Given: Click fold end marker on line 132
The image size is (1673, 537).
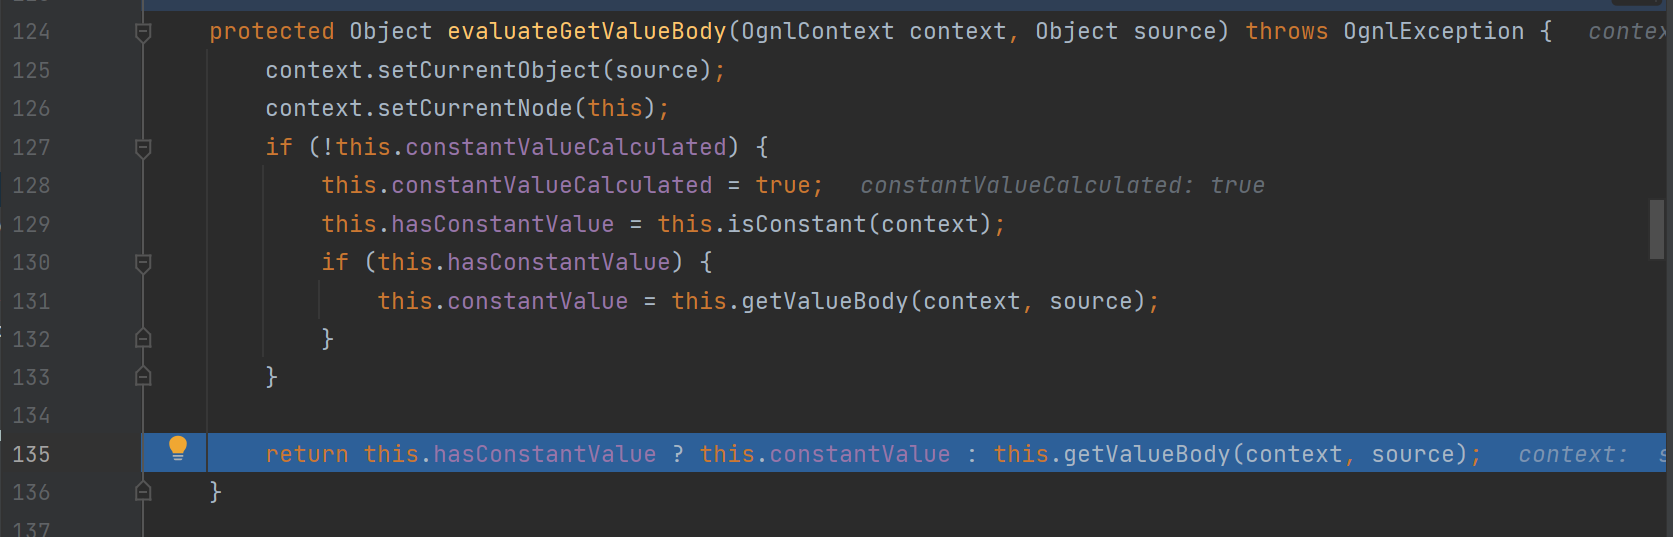Looking at the screenshot, I should (x=143, y=339).
